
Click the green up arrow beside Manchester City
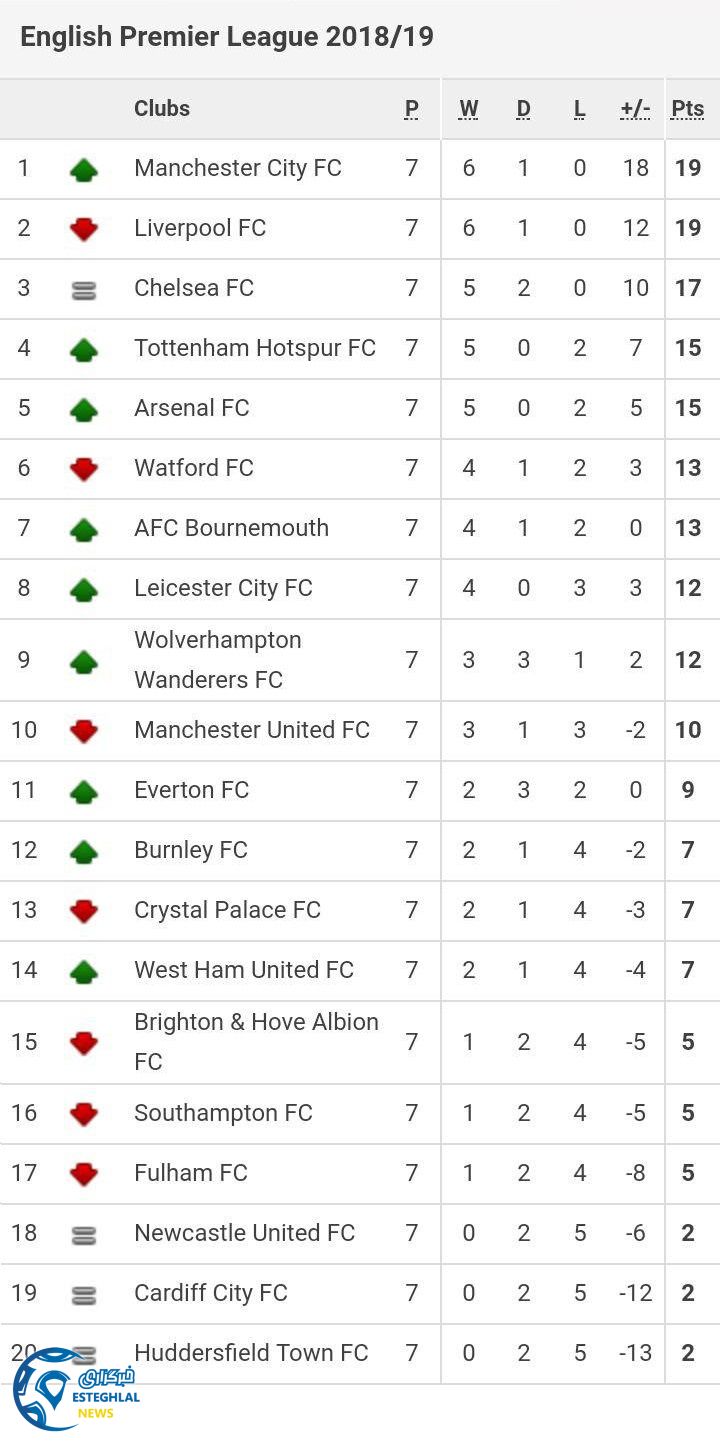point(84,170)
